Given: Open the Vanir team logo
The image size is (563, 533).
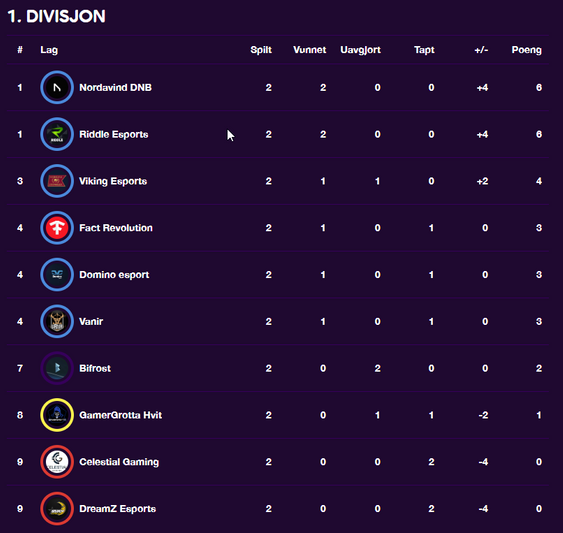Looking at the screenshot, I should [57, 321].
